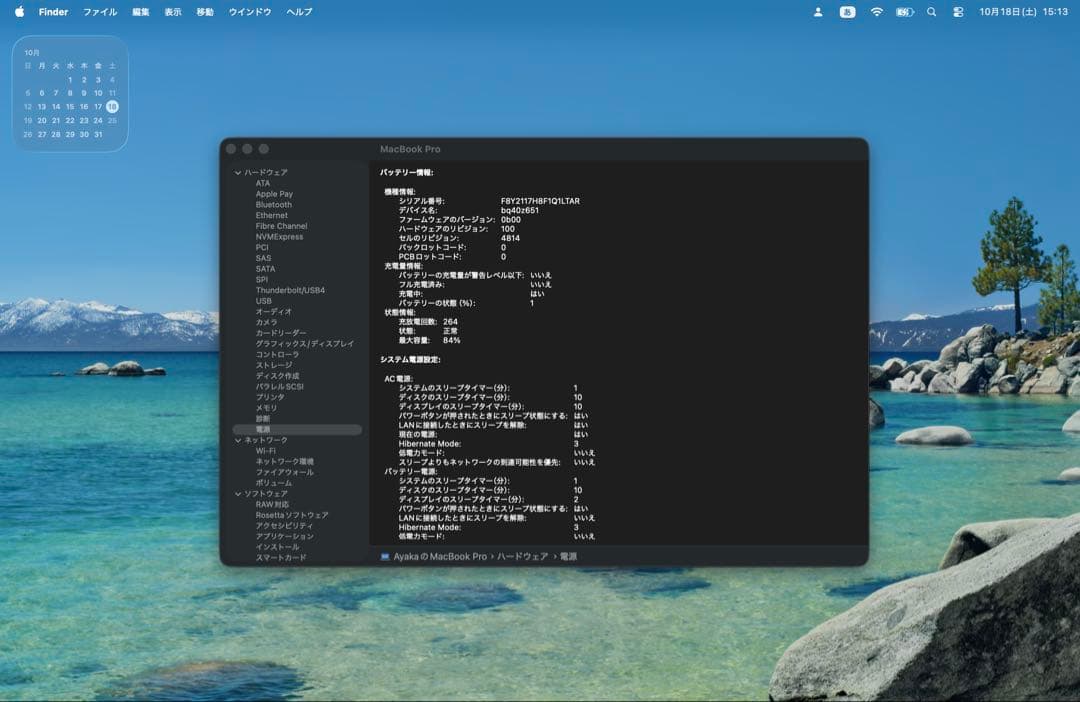The image size is (1080, 702).
Task: Open the ファイル menu
Action: [x=100, y=12]
